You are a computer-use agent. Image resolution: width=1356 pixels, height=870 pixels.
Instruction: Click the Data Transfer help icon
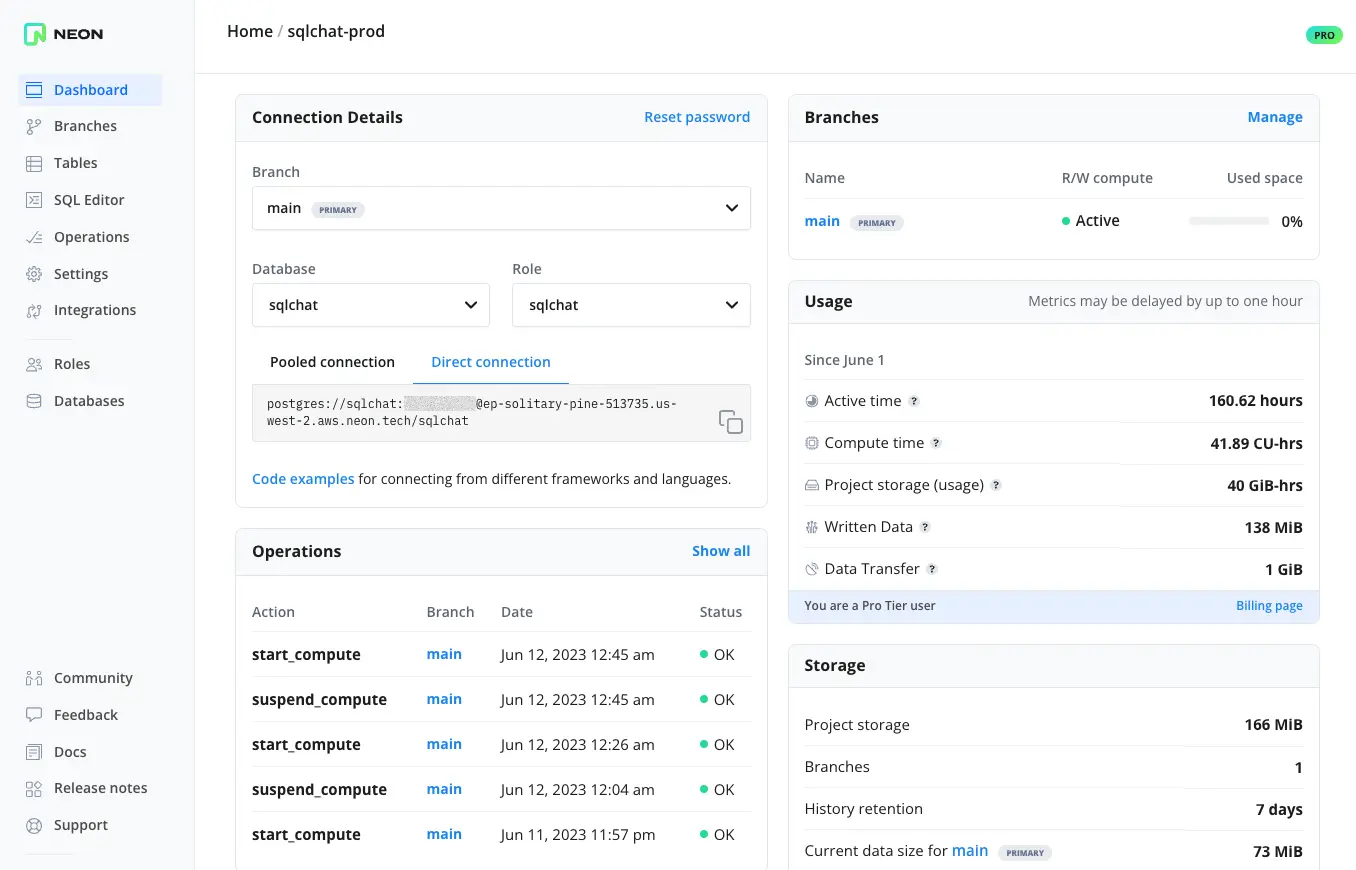click(x=932, y=569)
